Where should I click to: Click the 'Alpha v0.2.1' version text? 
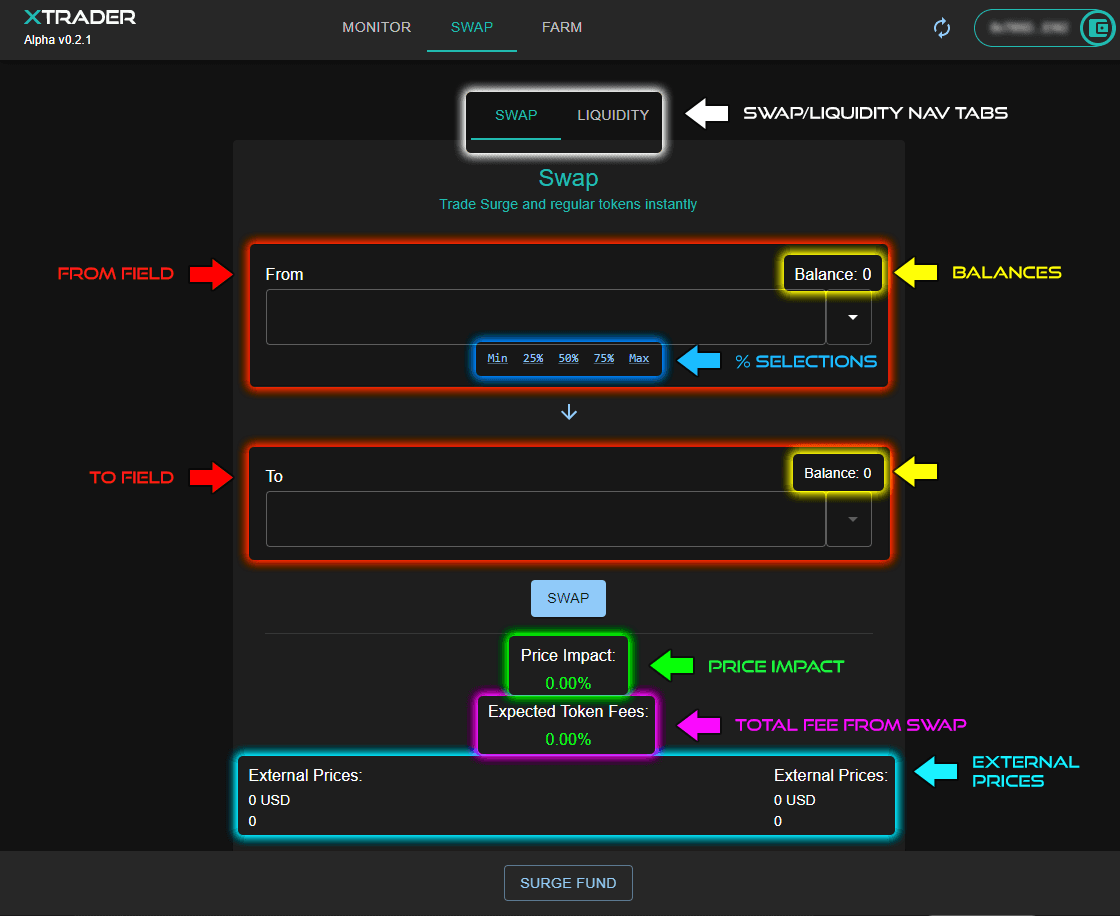[58, 40]
